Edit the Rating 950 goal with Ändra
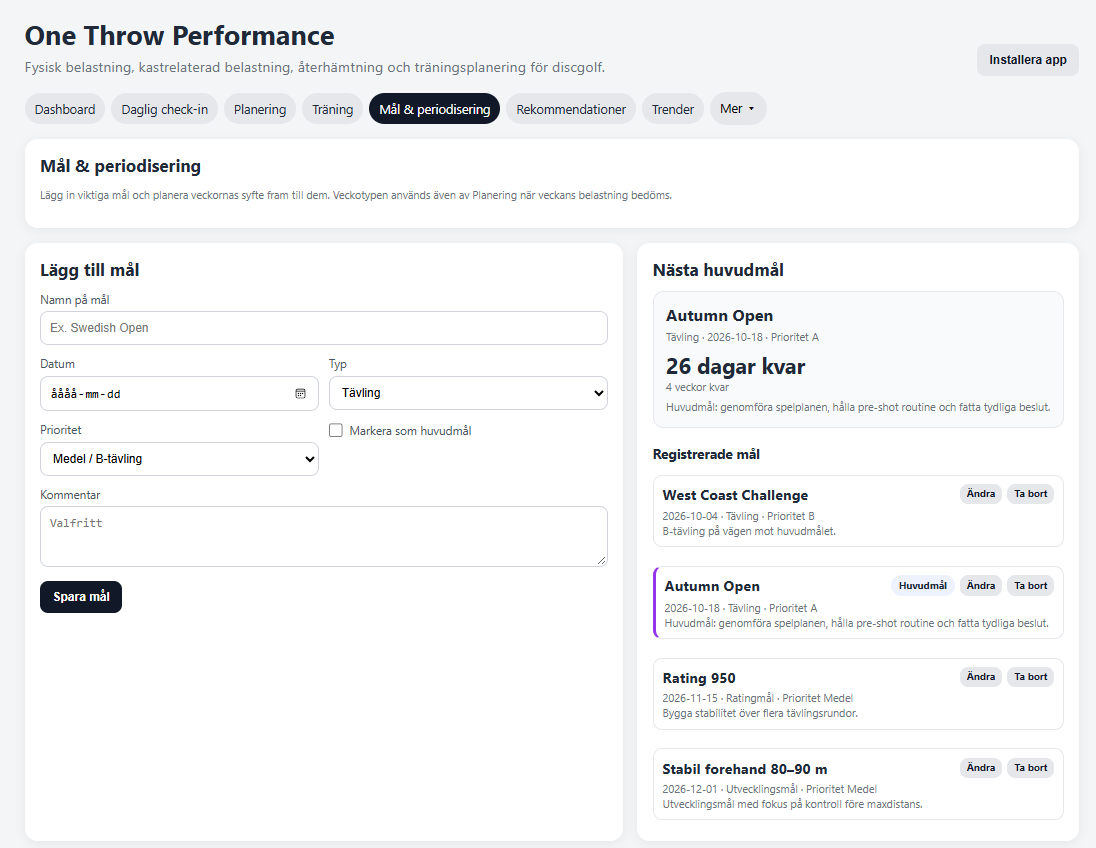Image resolution: width=1096 pixels, height=848 pixels. click(x=981, y=677)
